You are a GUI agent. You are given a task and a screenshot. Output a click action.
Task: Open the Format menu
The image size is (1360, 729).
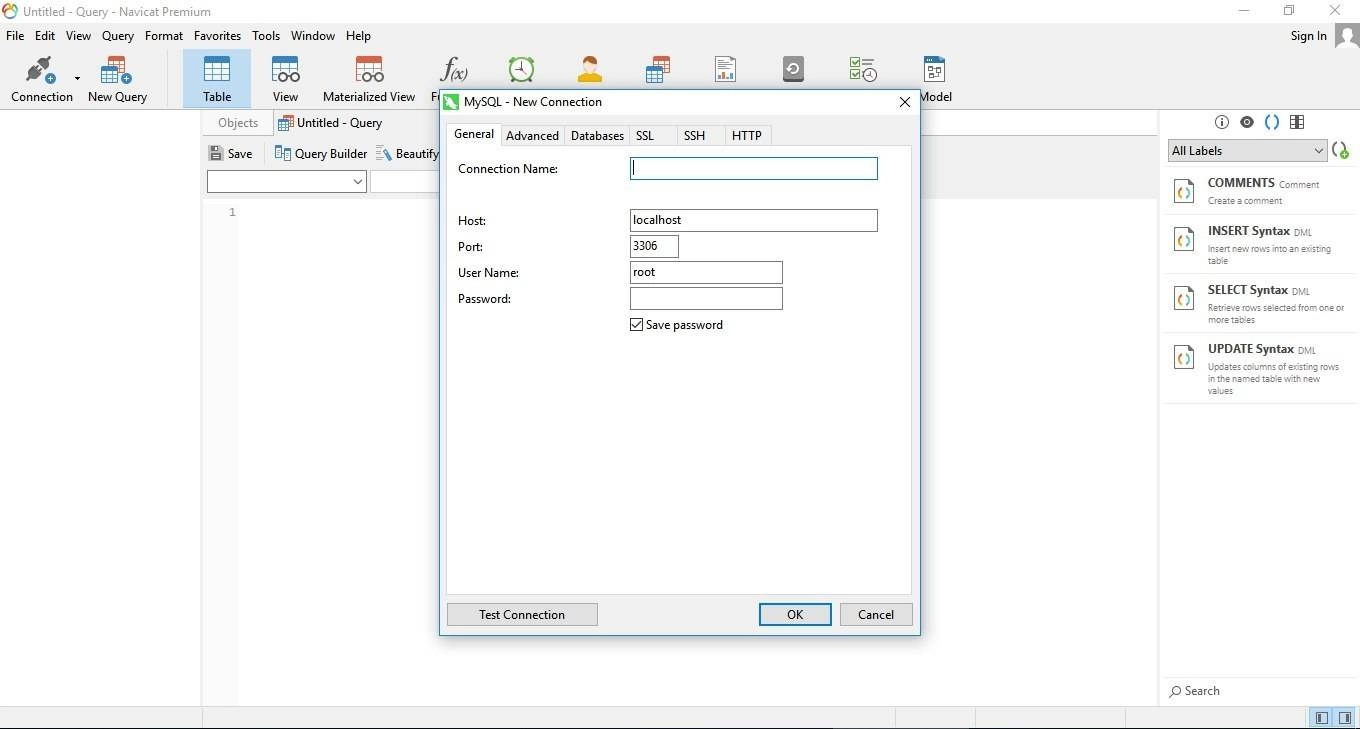[164, 35]
